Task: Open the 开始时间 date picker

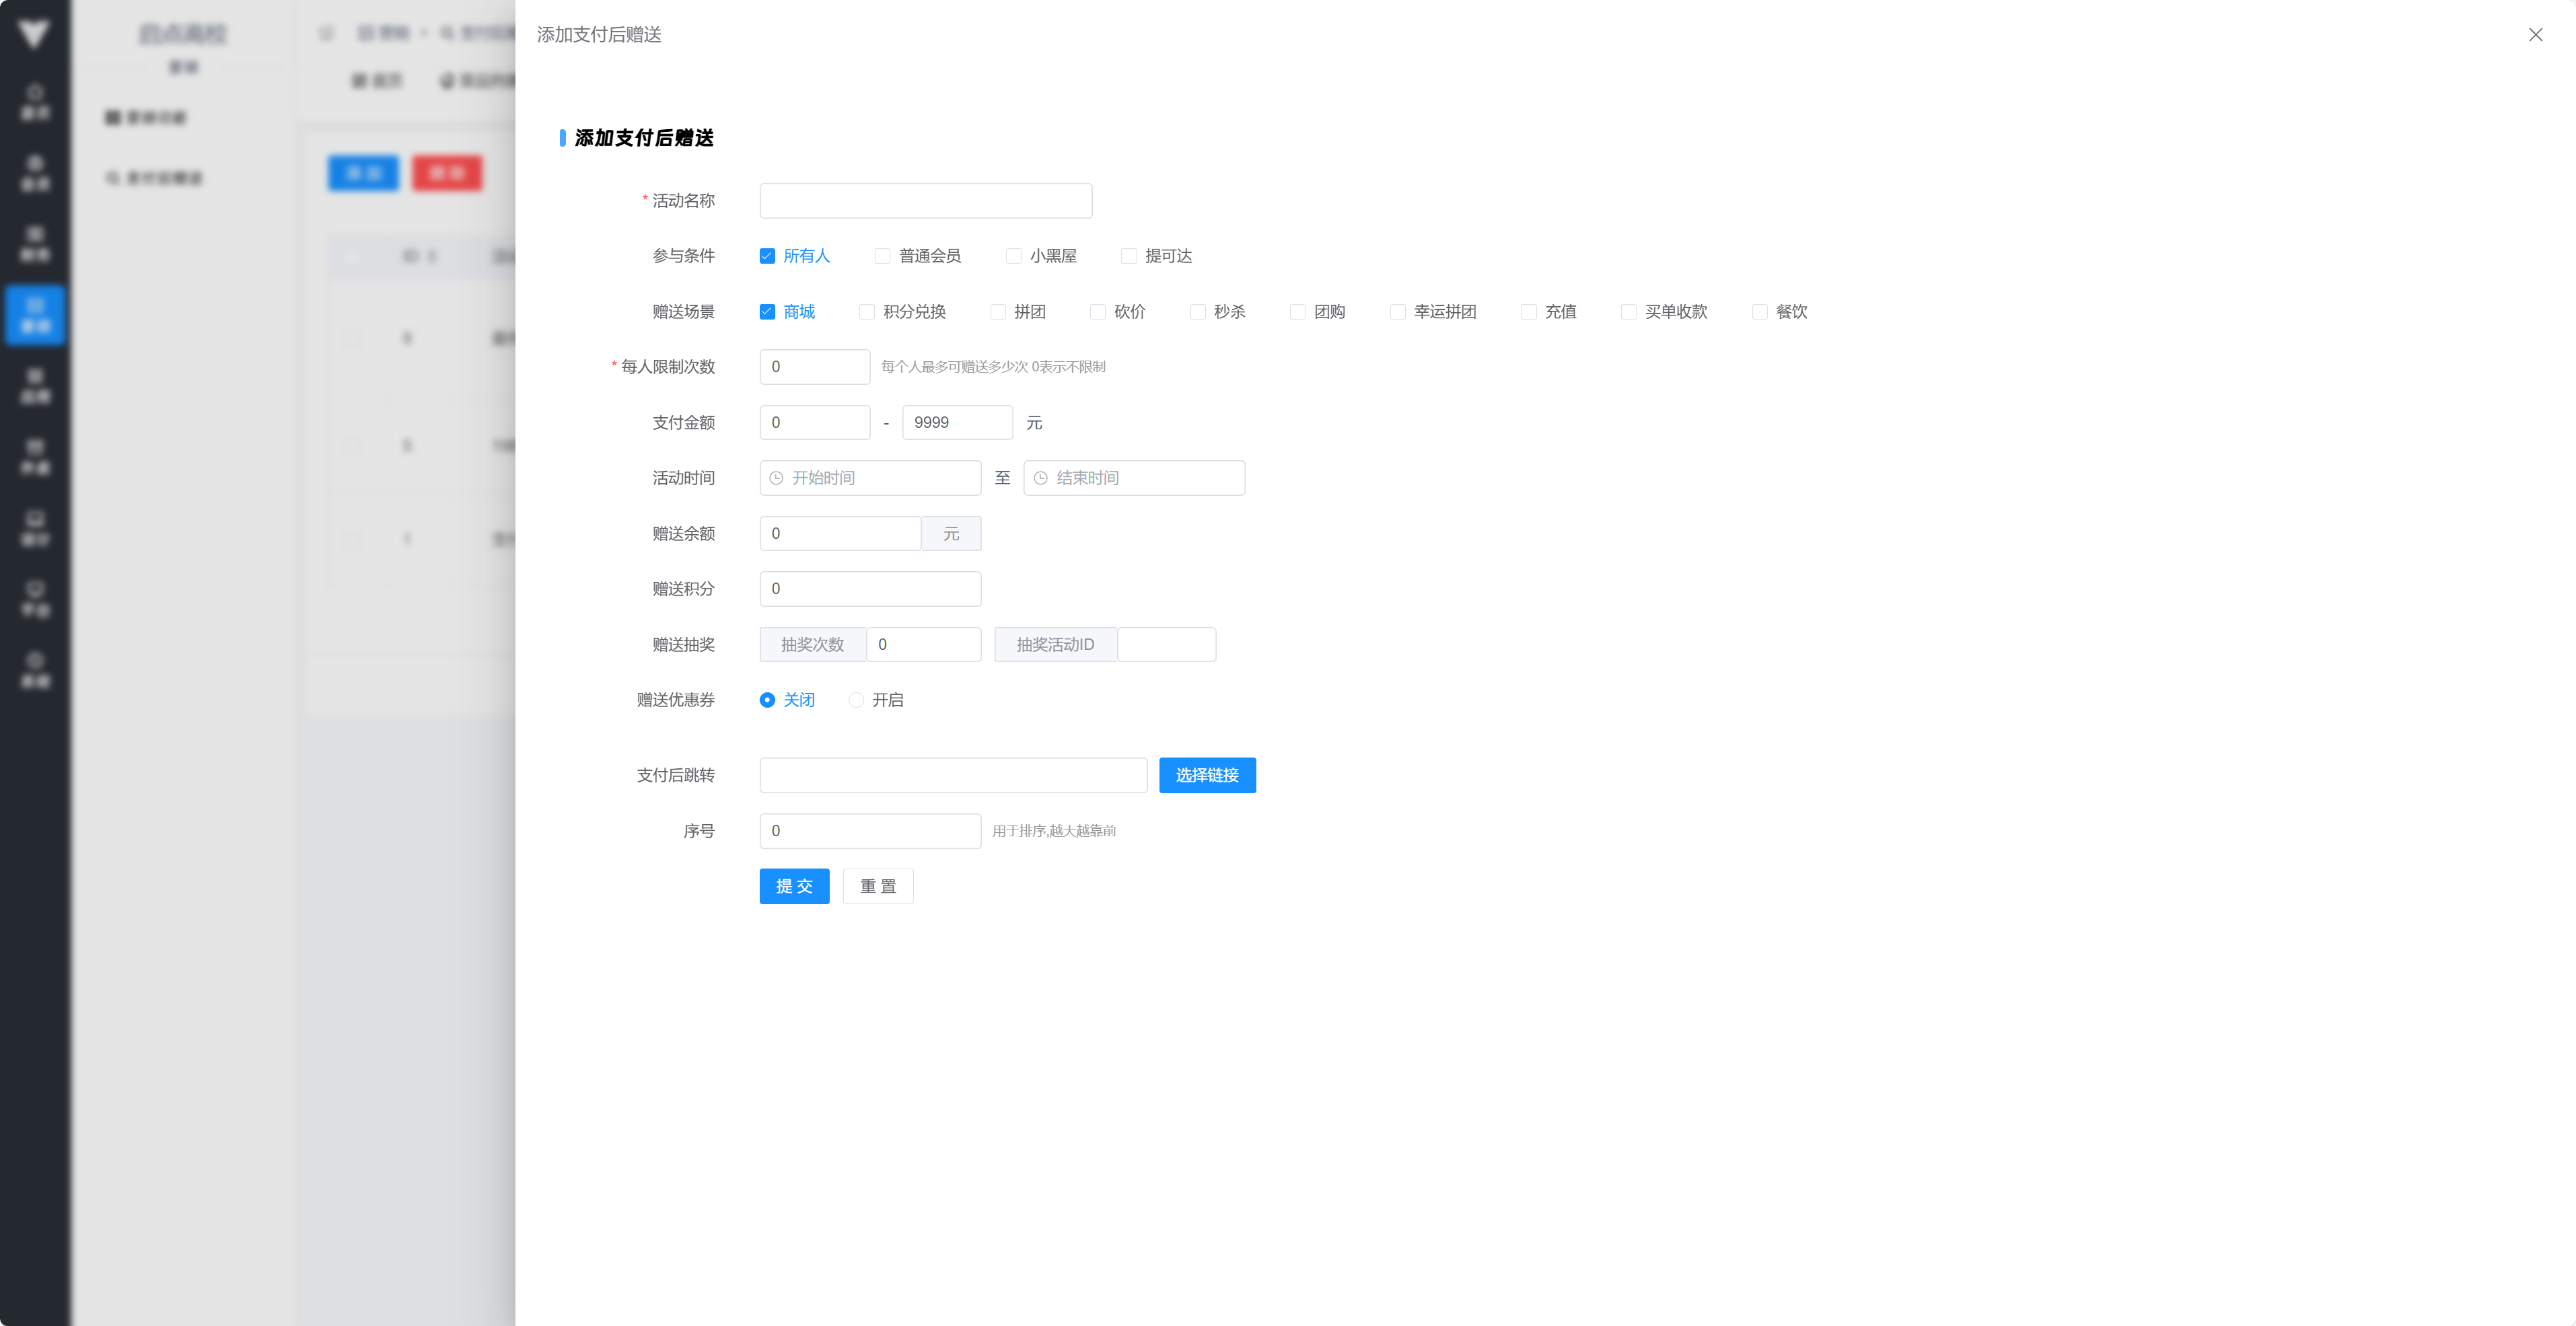Action: click(880, 478)
